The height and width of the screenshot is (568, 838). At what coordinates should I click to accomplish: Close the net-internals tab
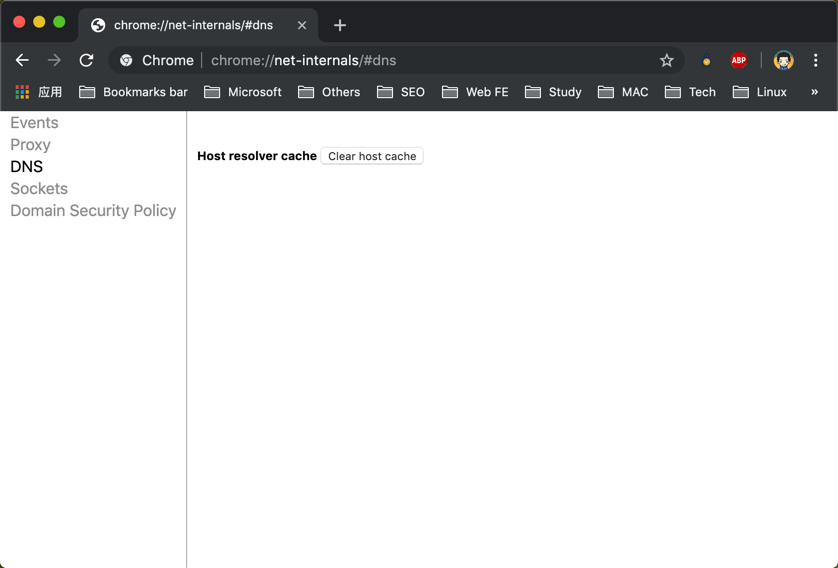[x=302, y=25]
